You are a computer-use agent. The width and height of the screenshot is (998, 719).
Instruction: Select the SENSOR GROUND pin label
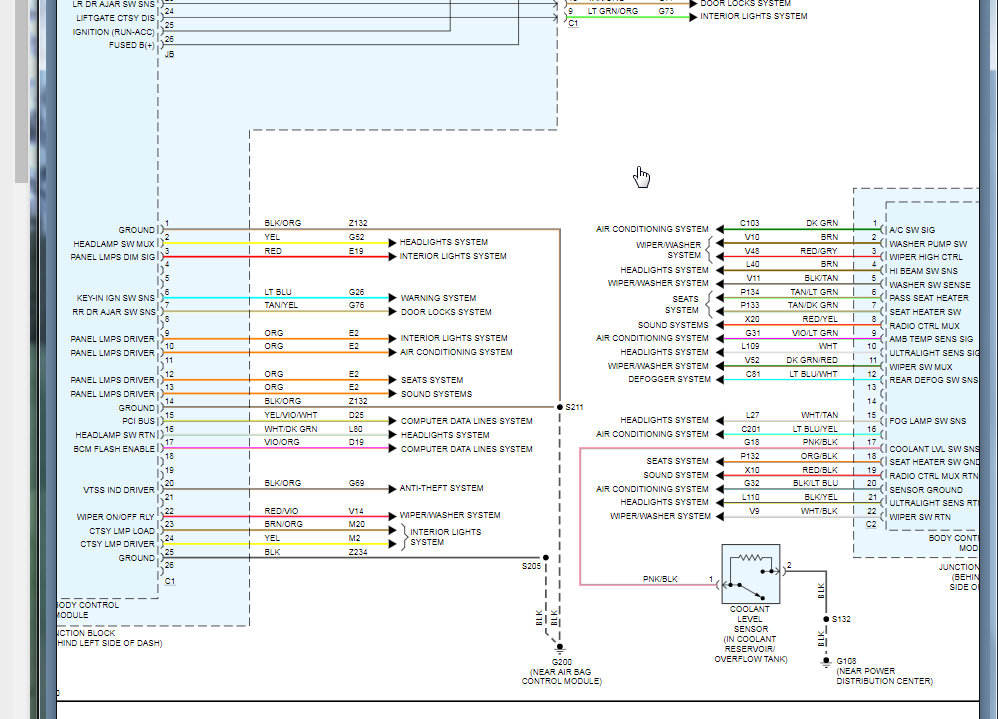coord(925,490)
